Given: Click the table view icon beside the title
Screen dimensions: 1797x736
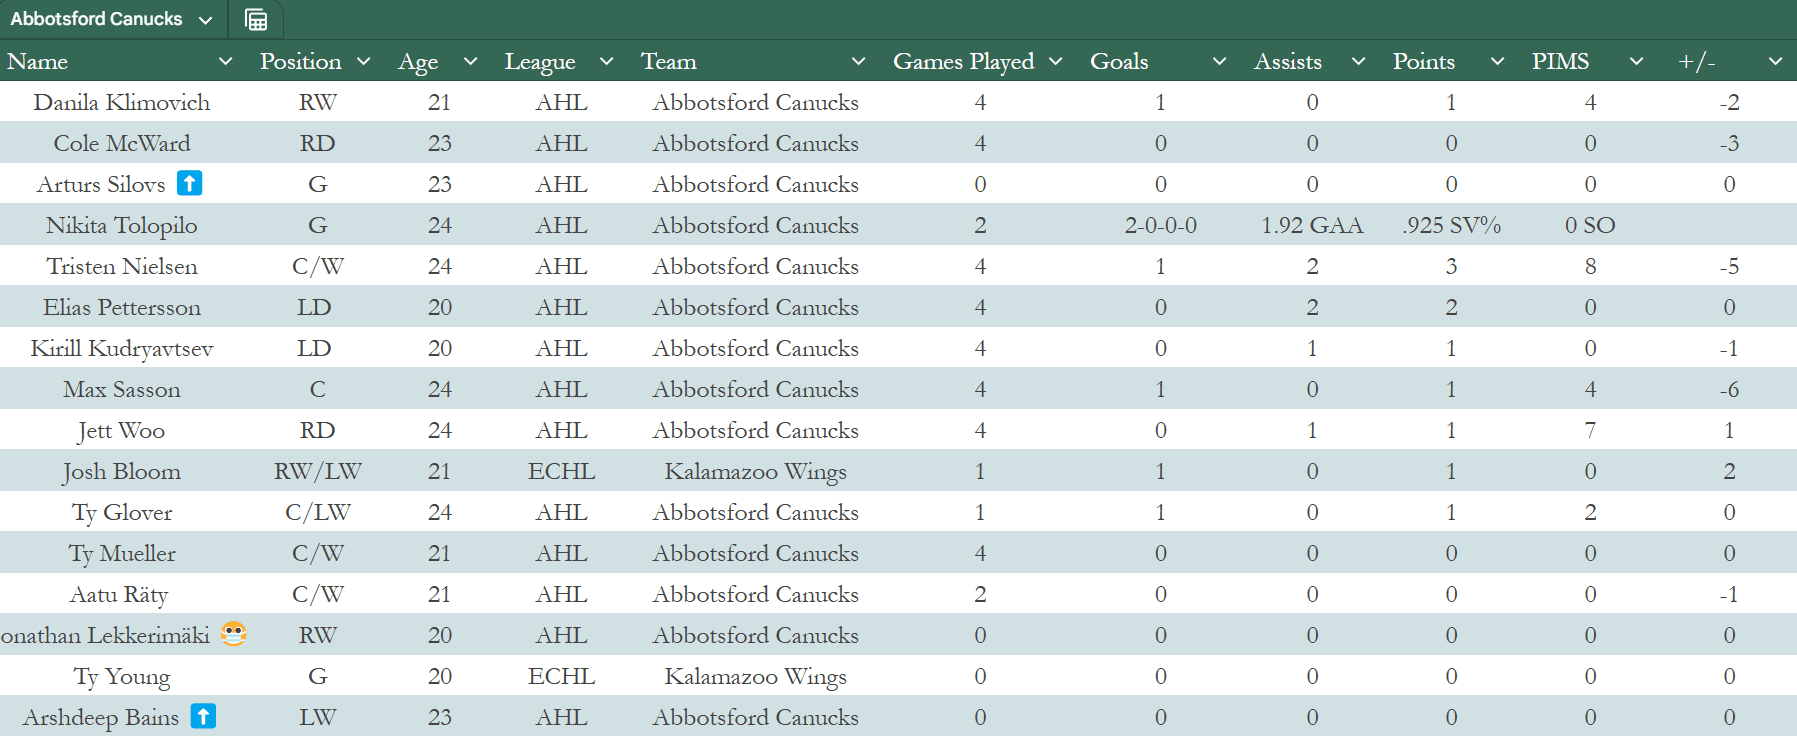Looking at the screenshot, I should click(x=256, y=19).
